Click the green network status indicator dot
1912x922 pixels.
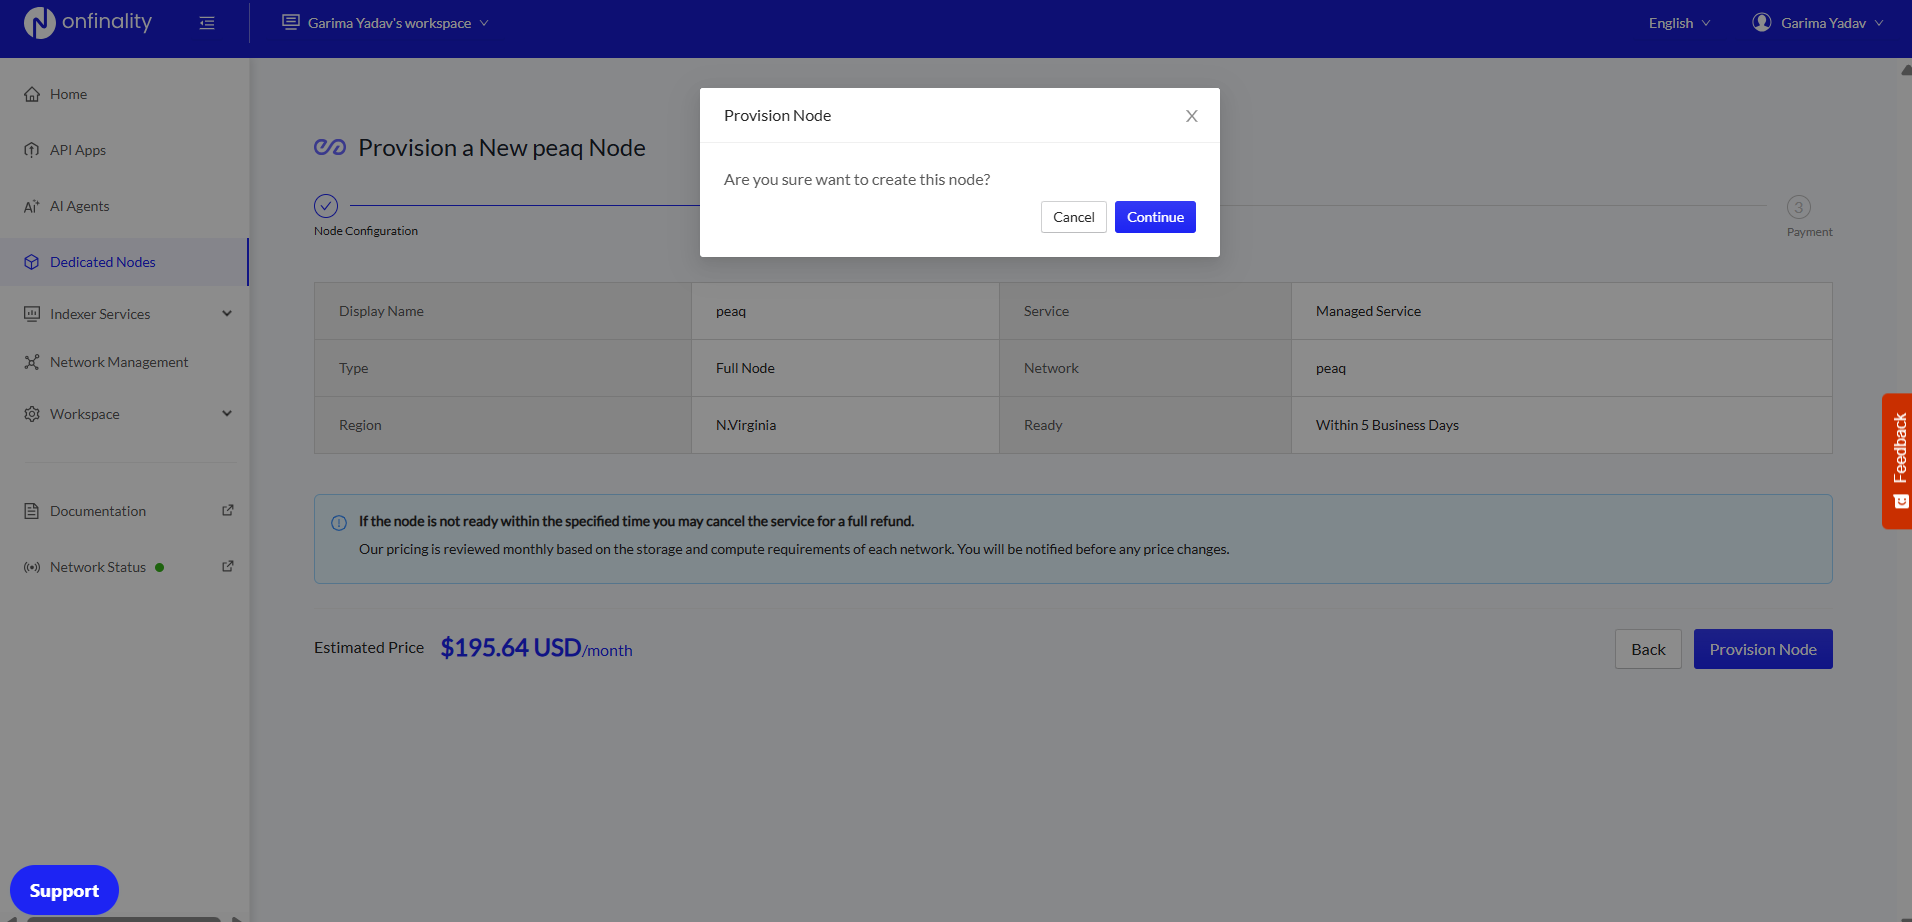pos(160,568)
